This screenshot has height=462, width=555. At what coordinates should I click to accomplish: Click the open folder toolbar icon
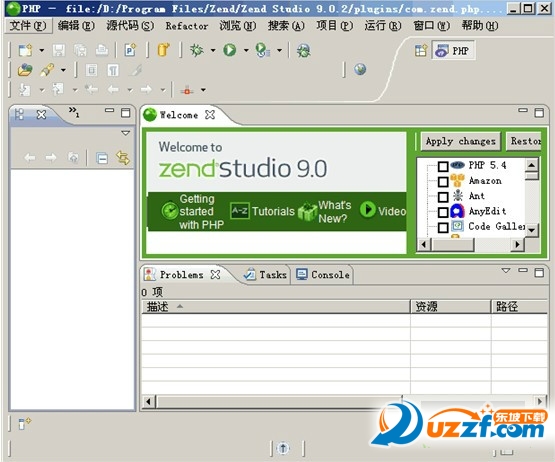pyautogui.click(x=25, y=70)
